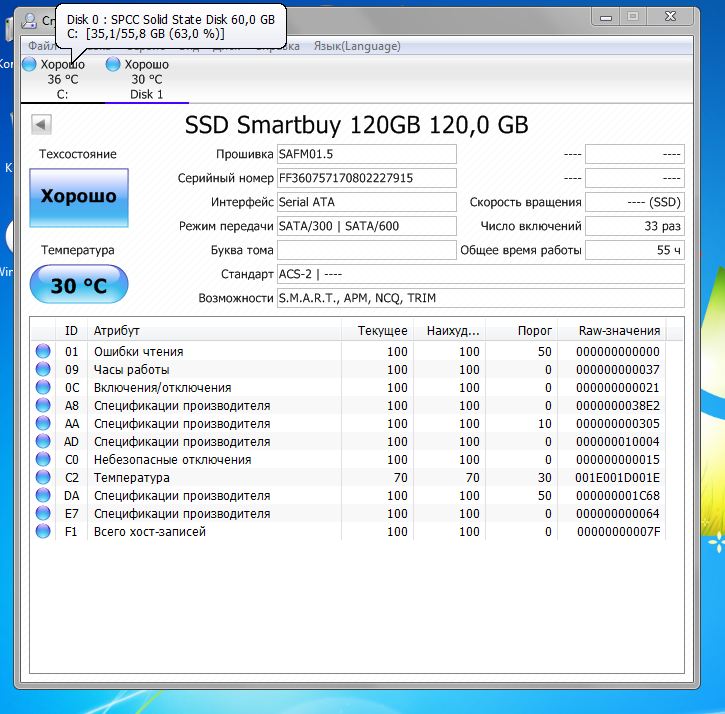725x714 pixels.
Task: Click current value 70 in Температура row
Action: click(400, 477)
